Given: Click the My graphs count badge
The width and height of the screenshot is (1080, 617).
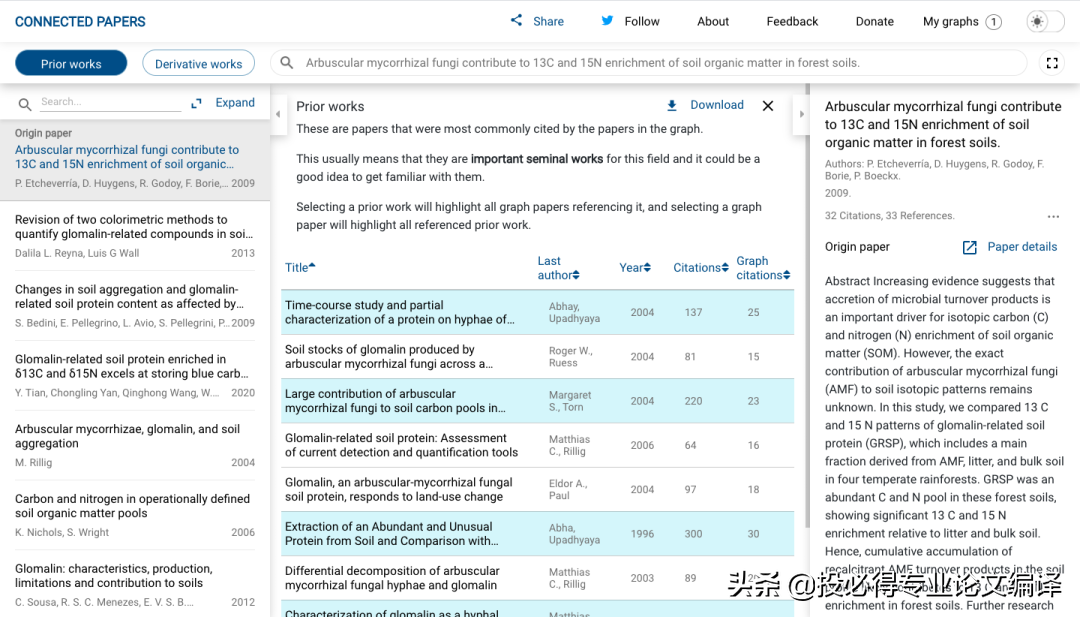Looking at the screenshot, I should pos(993,22).
